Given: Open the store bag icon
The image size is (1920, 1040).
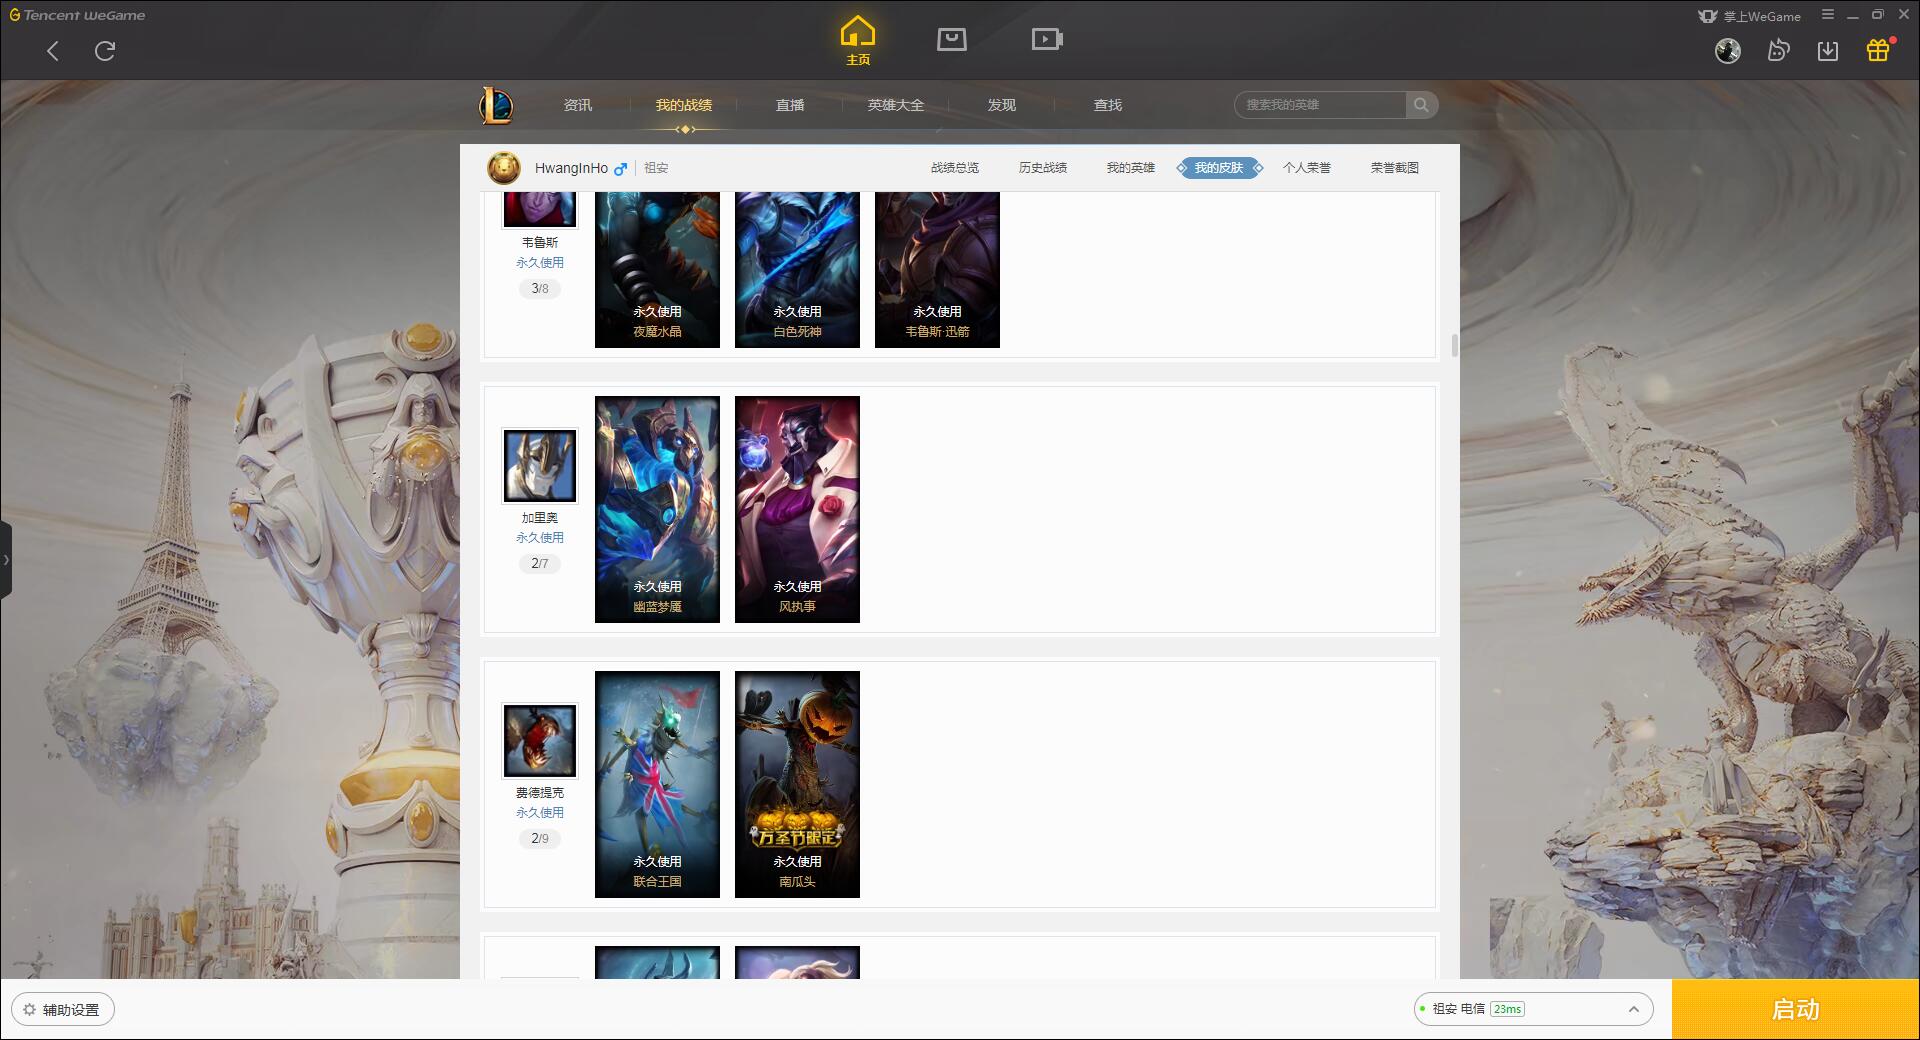Looking at the screenshot, I should point(951,39).
